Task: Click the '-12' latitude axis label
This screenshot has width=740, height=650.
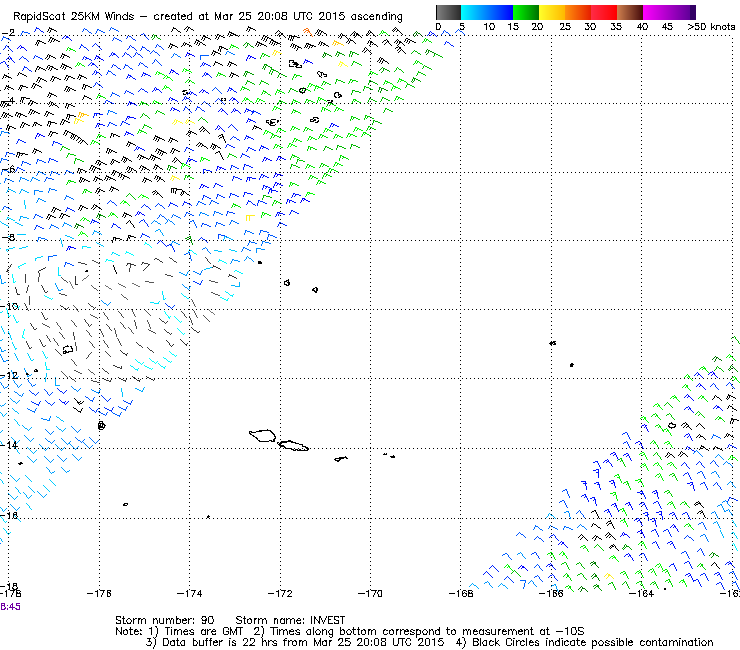Action: (9, 376)
